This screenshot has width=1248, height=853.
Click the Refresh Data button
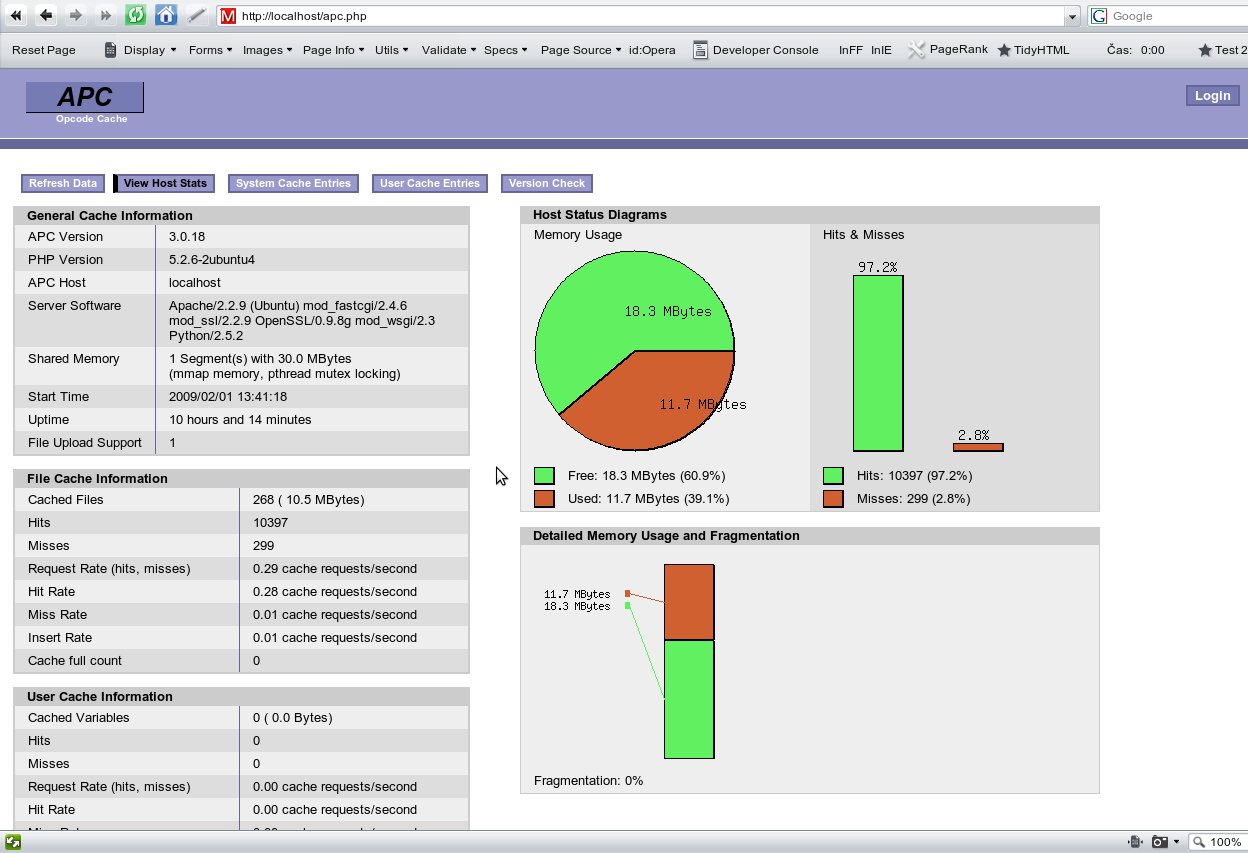tap(63, 183)
